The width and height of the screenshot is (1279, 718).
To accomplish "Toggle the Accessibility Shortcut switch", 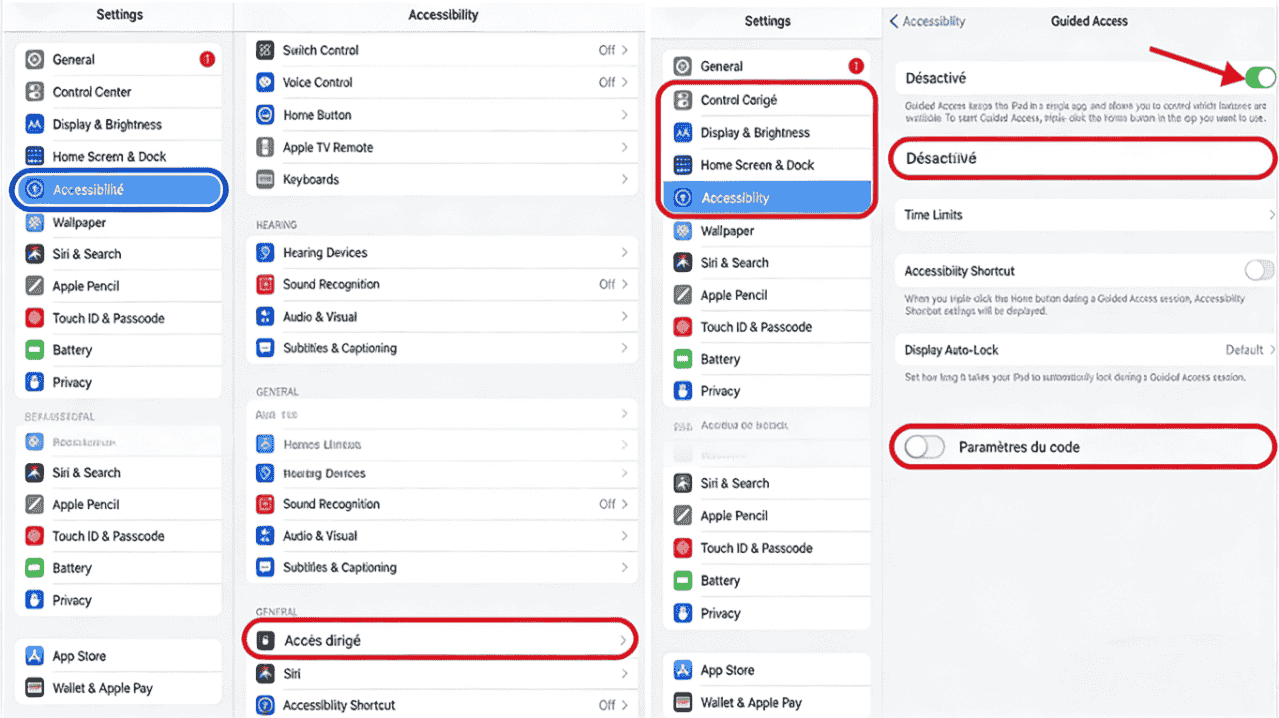I will 1259,271.
